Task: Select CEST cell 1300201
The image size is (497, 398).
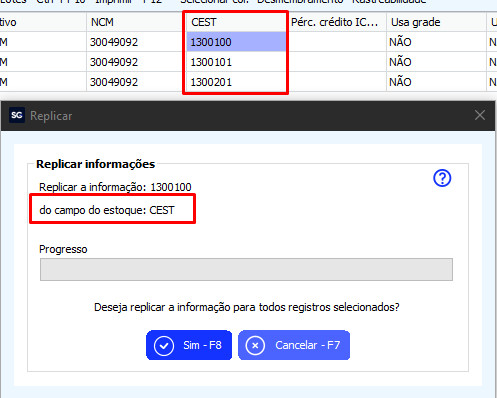Action: [x=236, y=82]
